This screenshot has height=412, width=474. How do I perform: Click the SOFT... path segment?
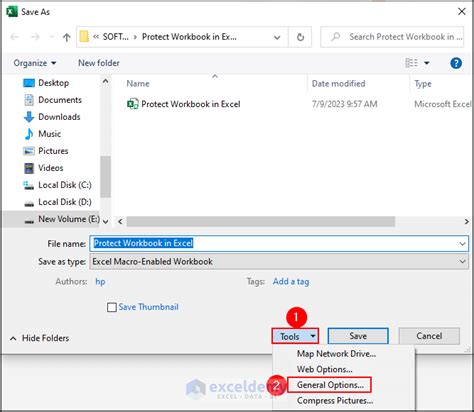[115, 37]
